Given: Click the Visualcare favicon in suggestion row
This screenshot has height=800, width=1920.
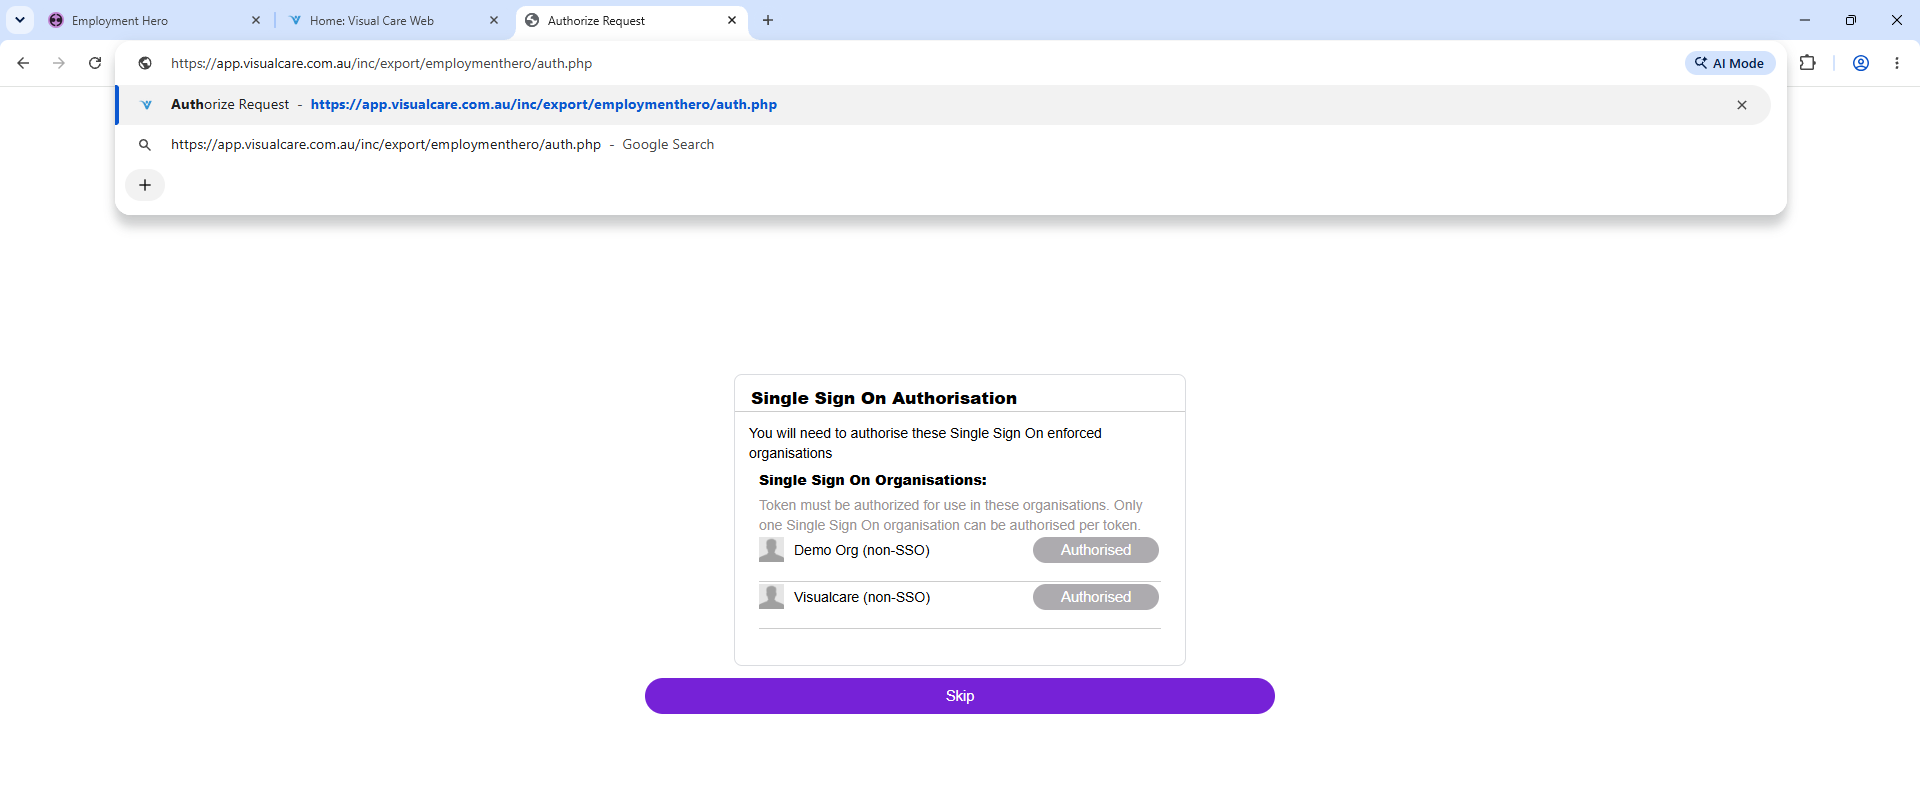Looking at the screenshot, I should point(146,105).
